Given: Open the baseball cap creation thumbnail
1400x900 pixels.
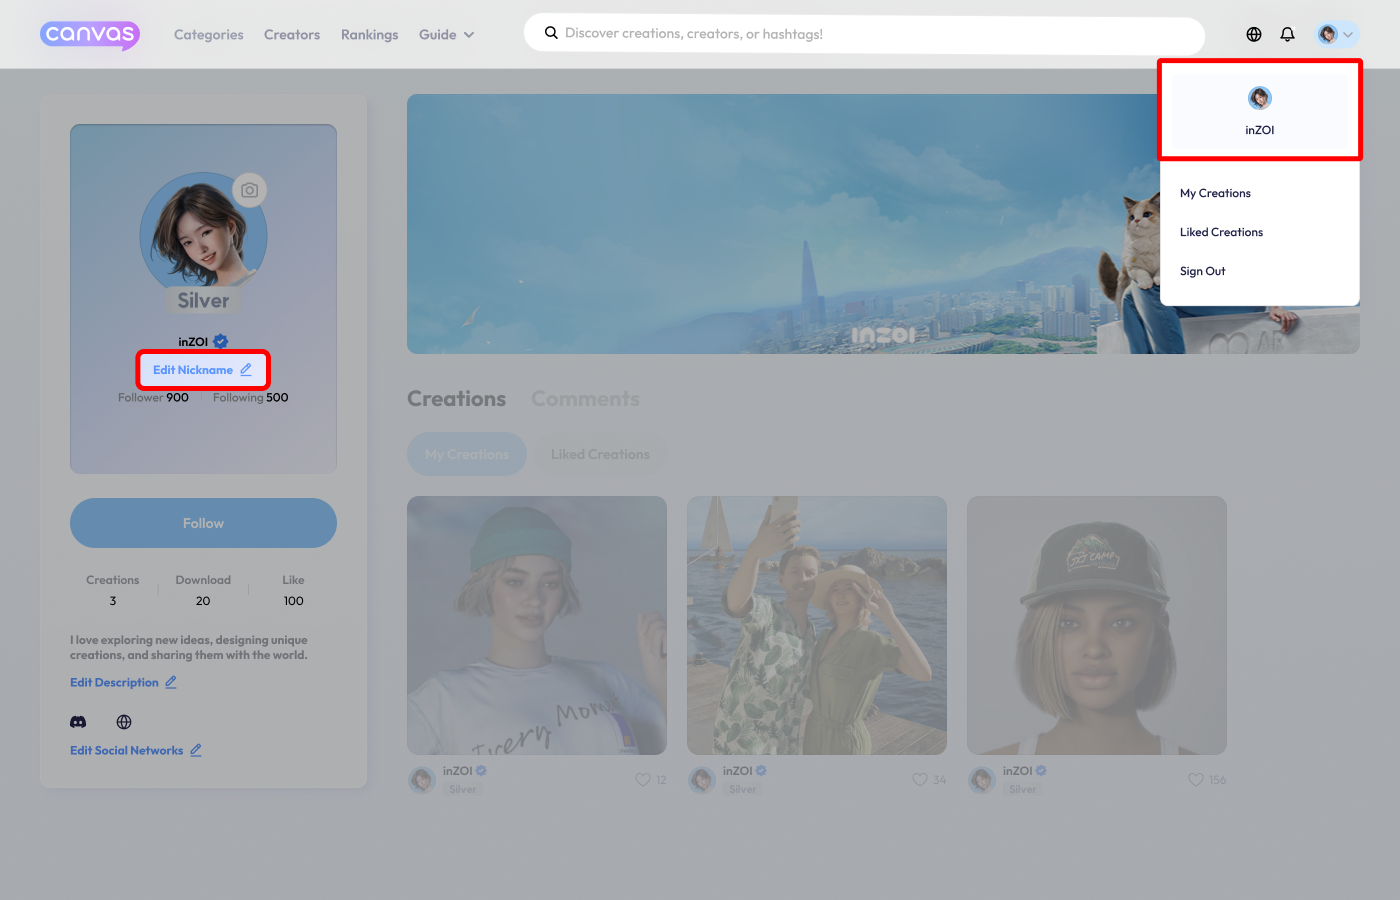Looking at the screenshot, I should pyautogui.click(x=1096, y=625).
